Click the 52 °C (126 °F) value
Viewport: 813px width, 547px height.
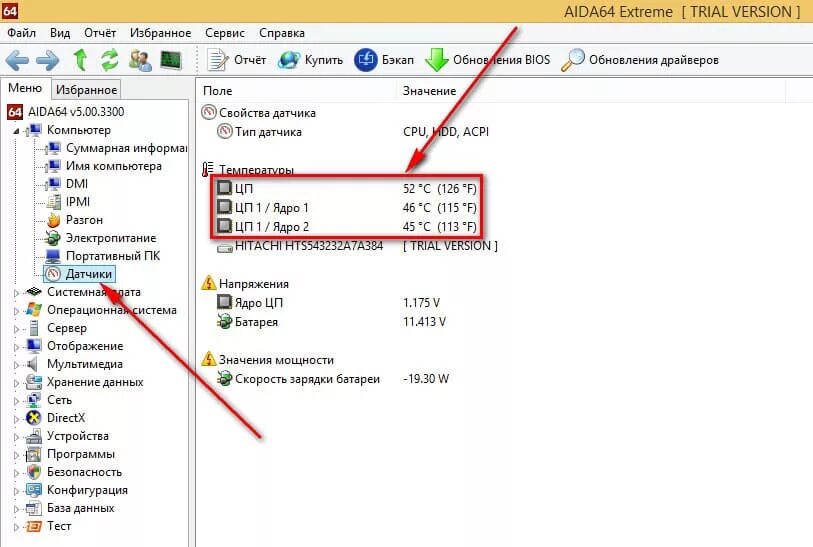pyautogui.click(x=440, y=189)
